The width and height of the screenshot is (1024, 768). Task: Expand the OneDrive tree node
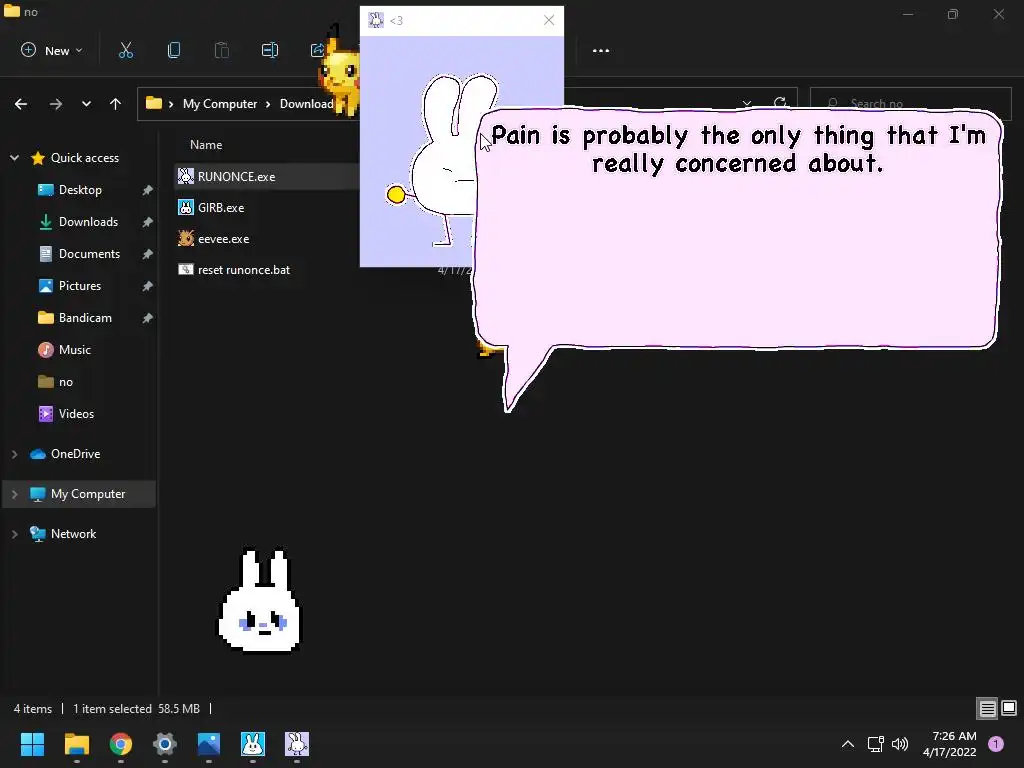14,454
